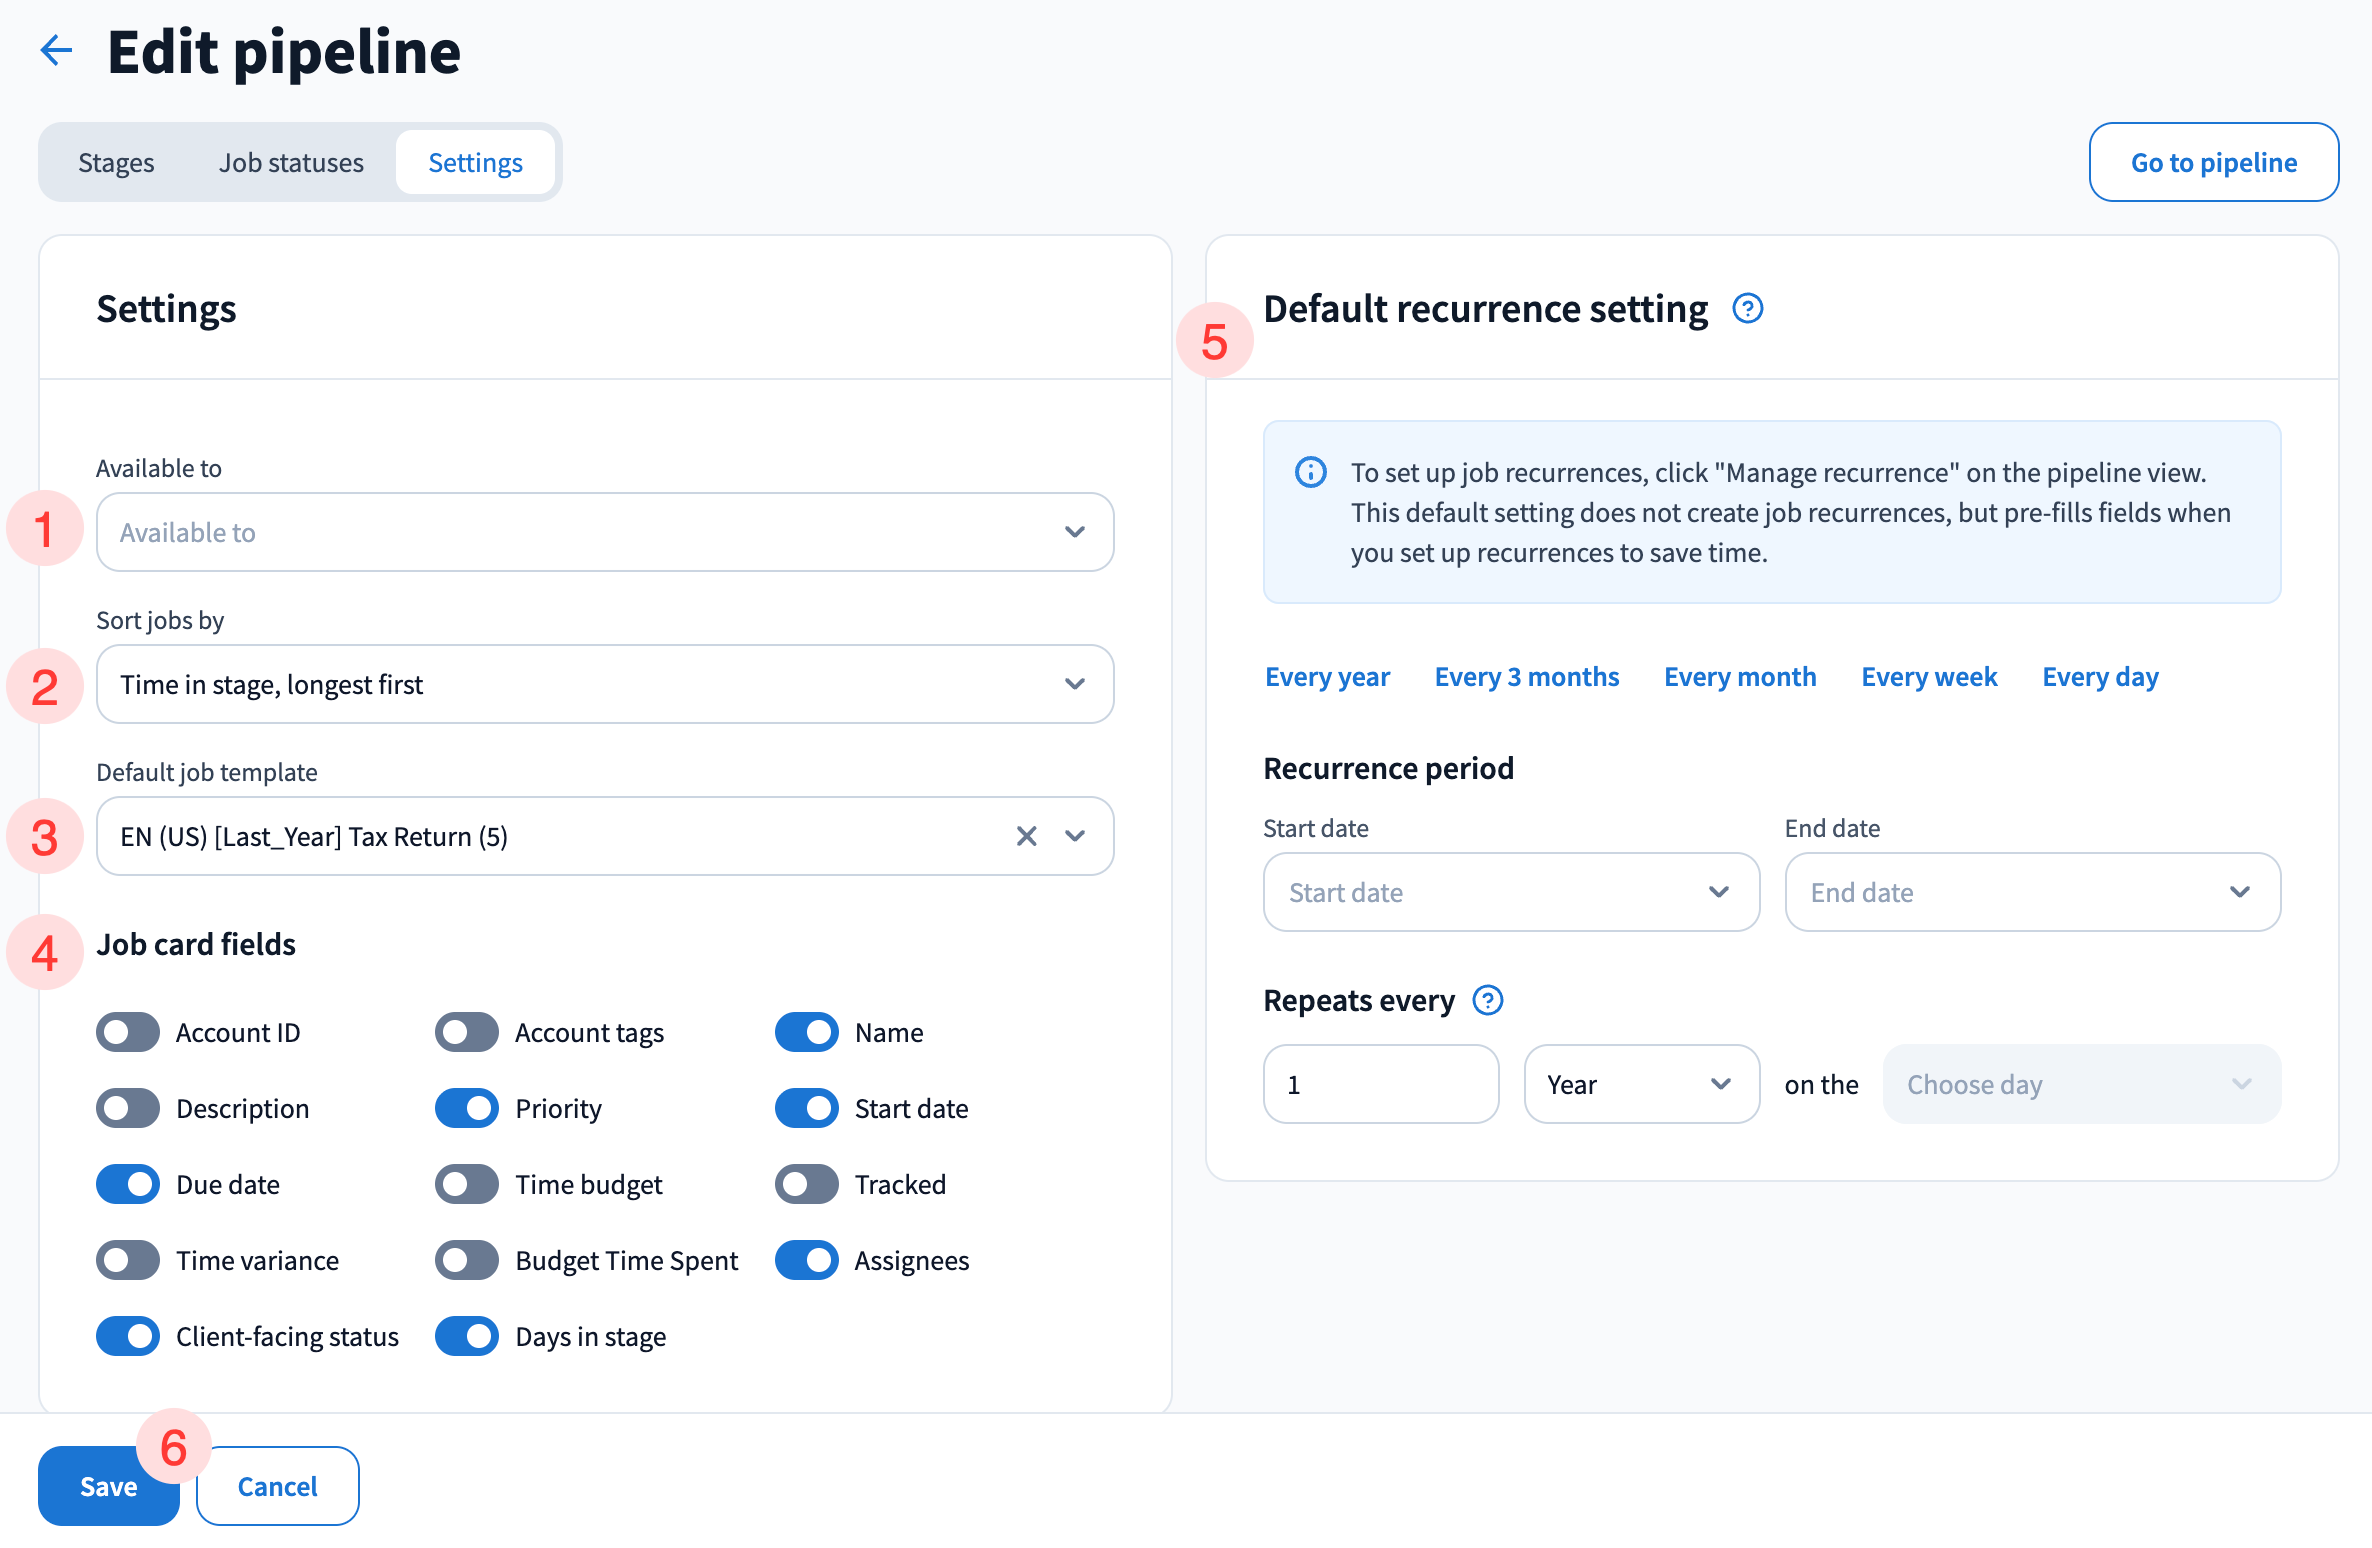
Task: Click the back arrow icon
Action: 57,50
